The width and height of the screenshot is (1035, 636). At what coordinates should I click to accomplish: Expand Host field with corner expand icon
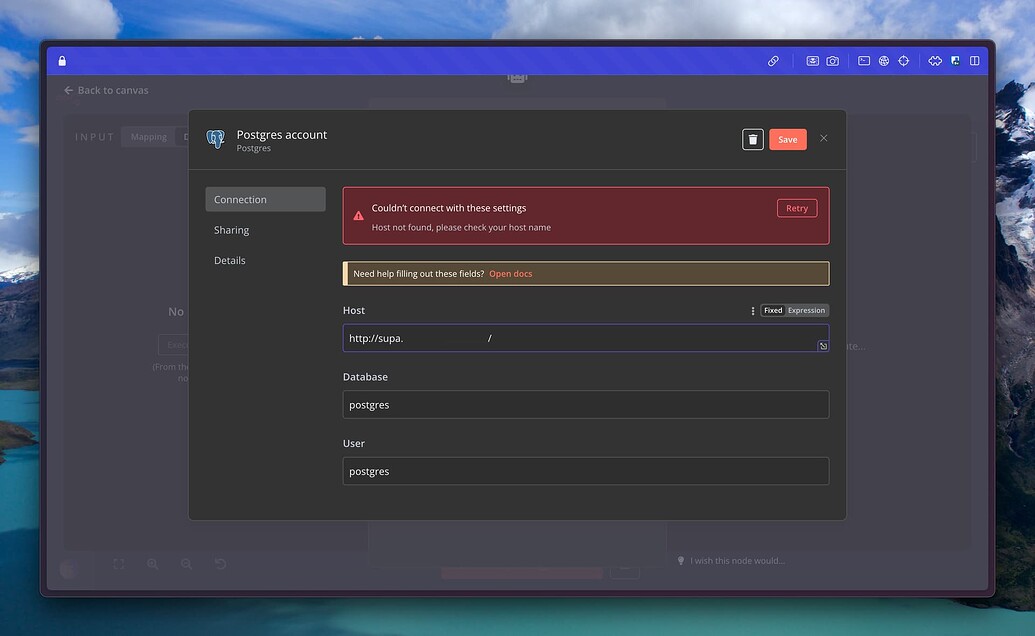[822, 346]
